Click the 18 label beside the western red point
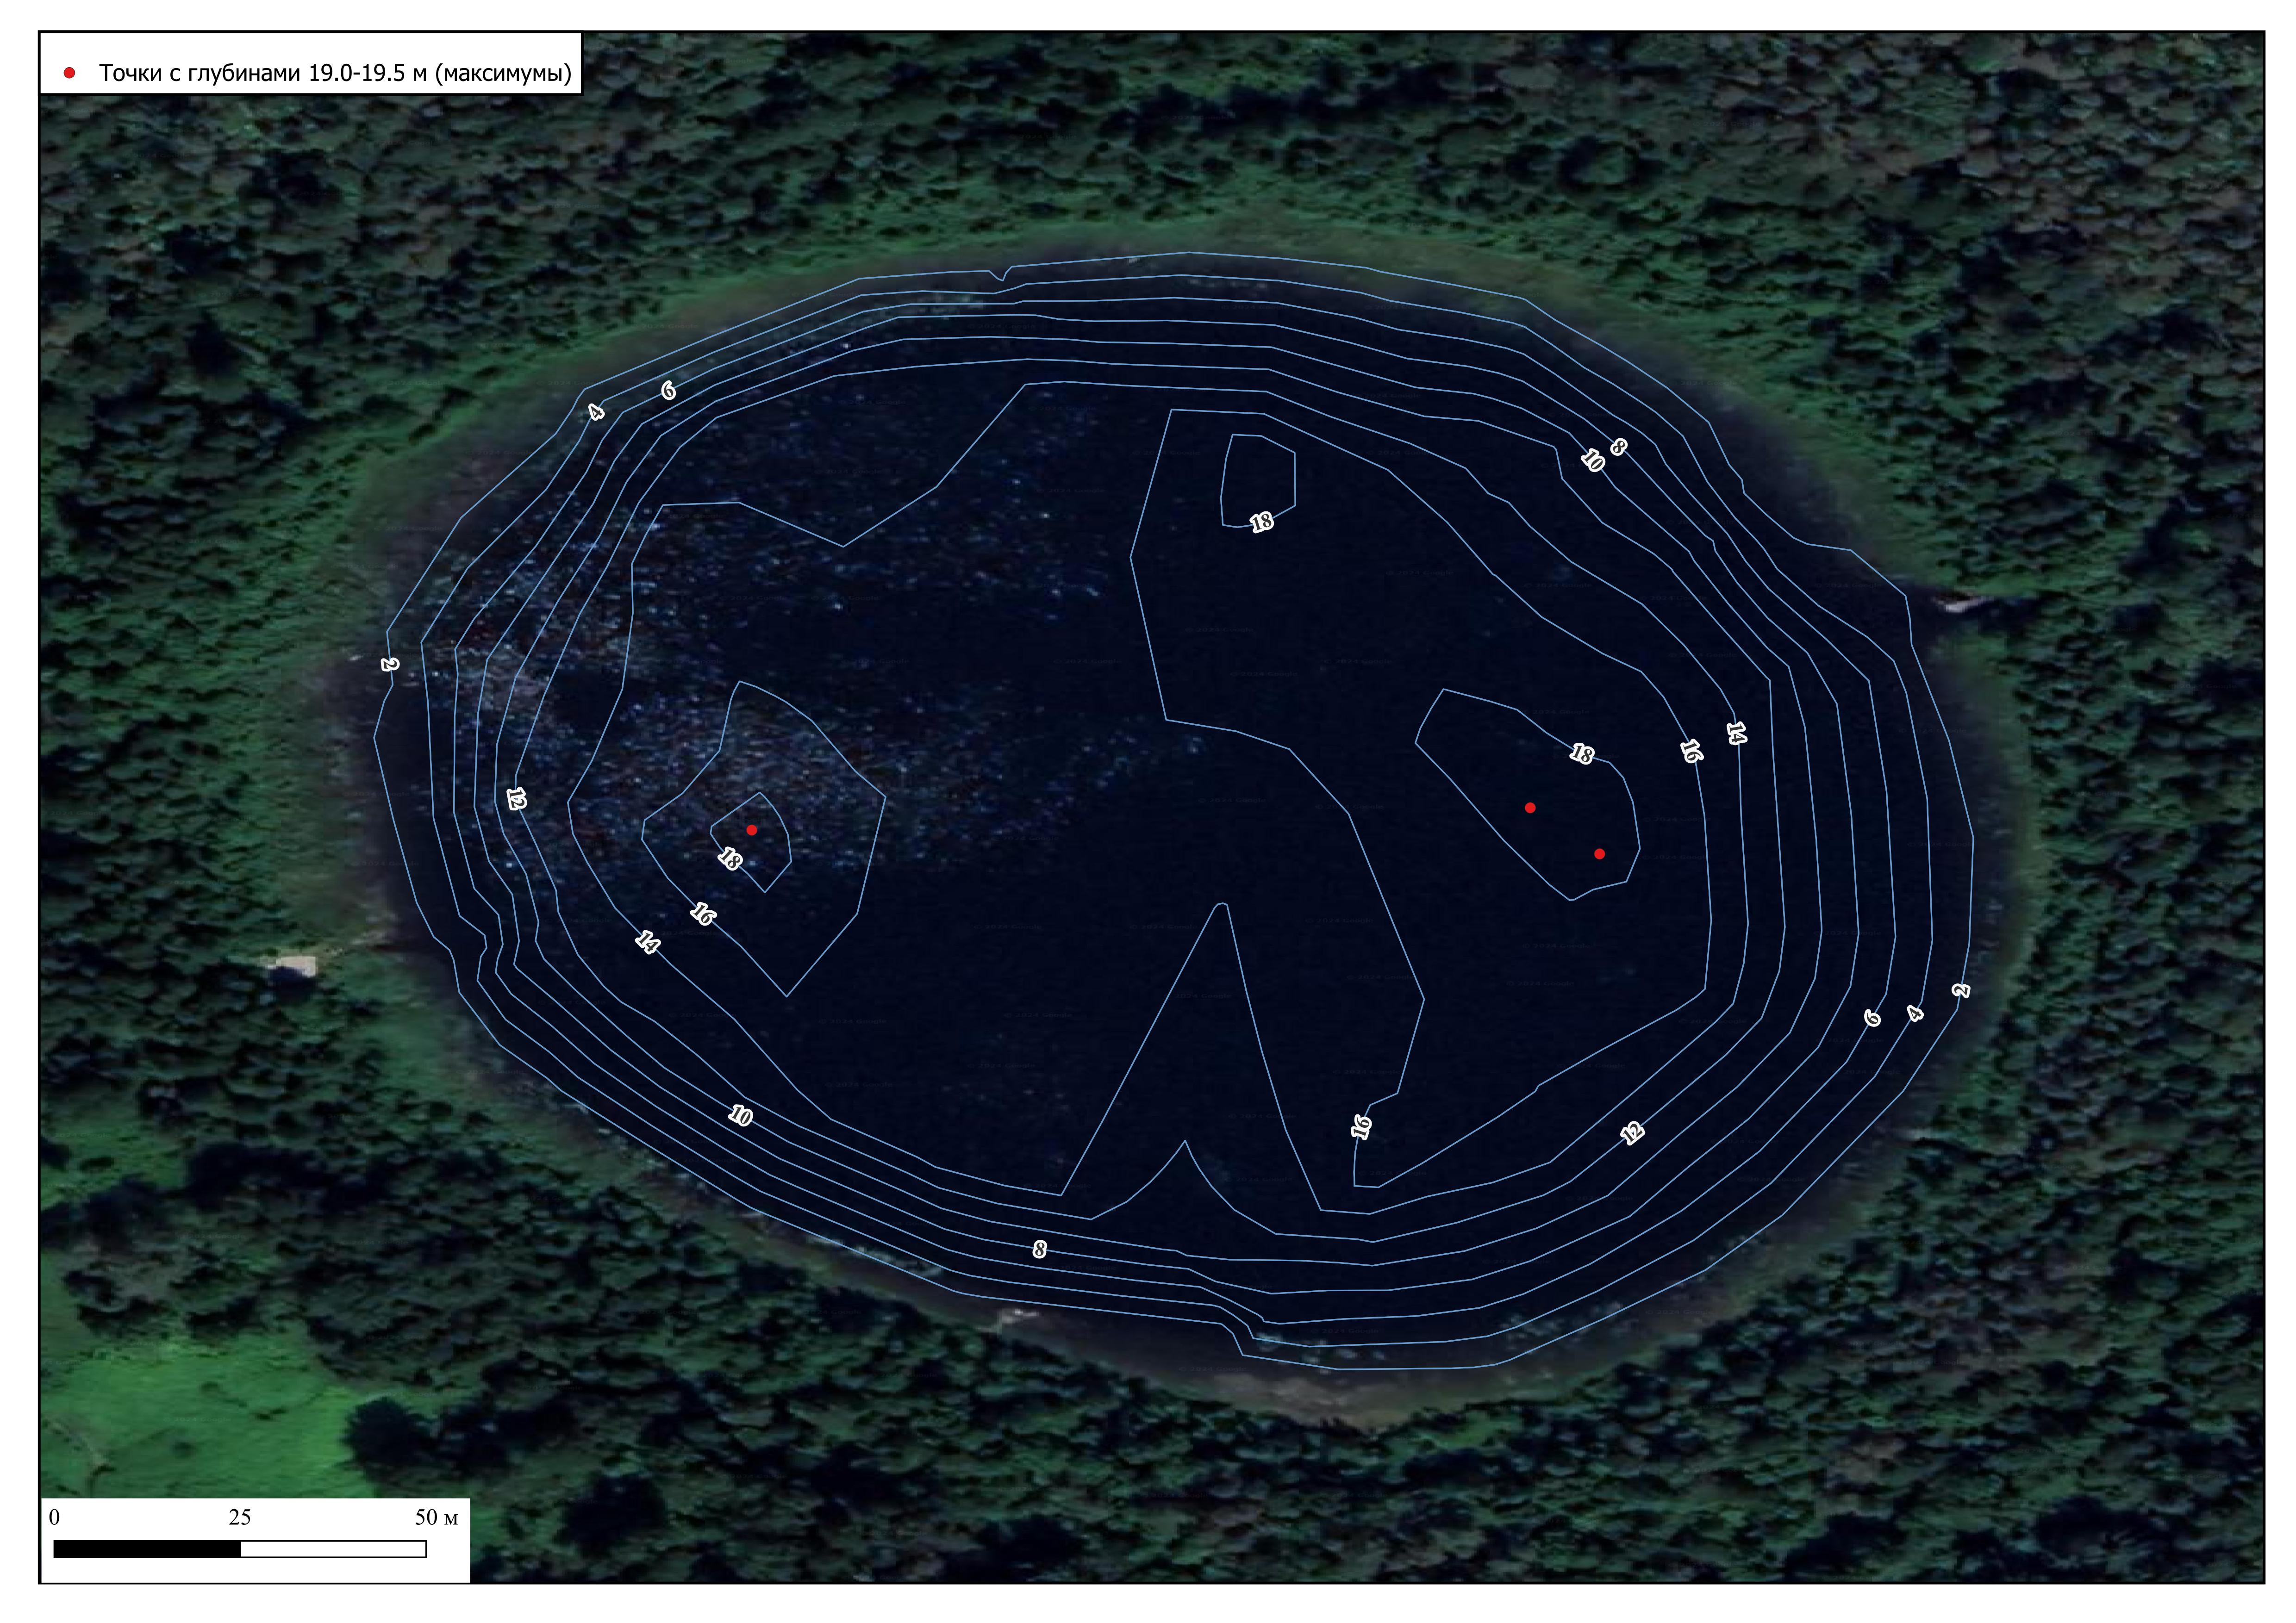This screenshot has width=2296, height=1623. click(x=730, y=859)
